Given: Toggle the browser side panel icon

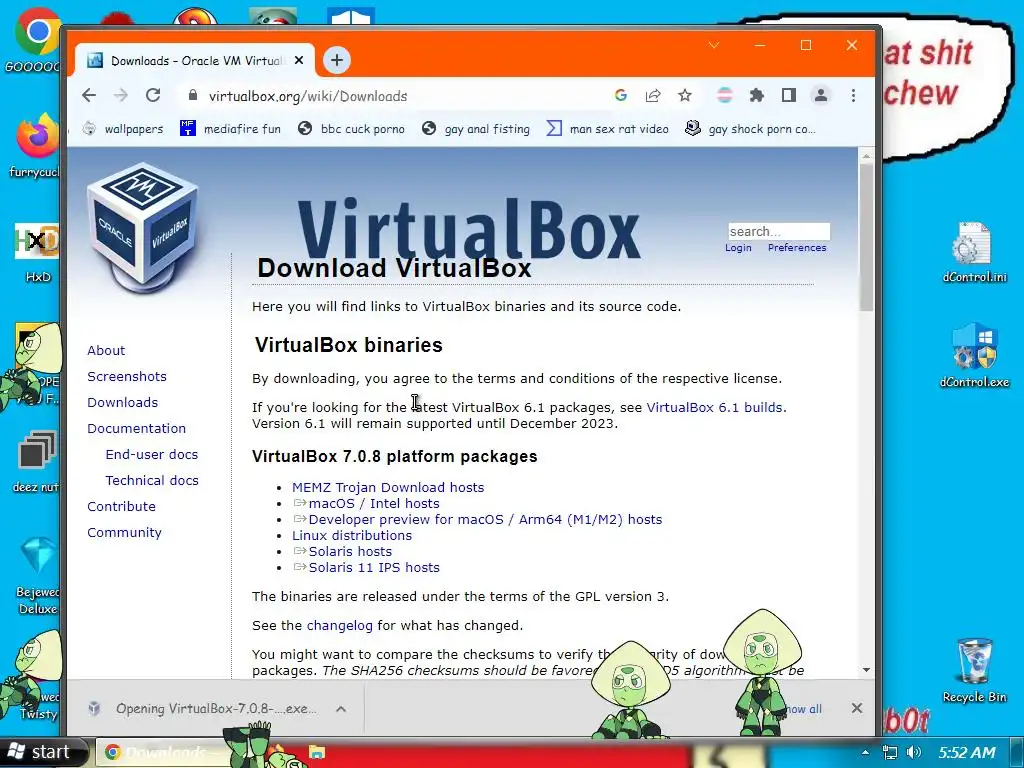Looking at the screenshot, I should coord(789,95).
